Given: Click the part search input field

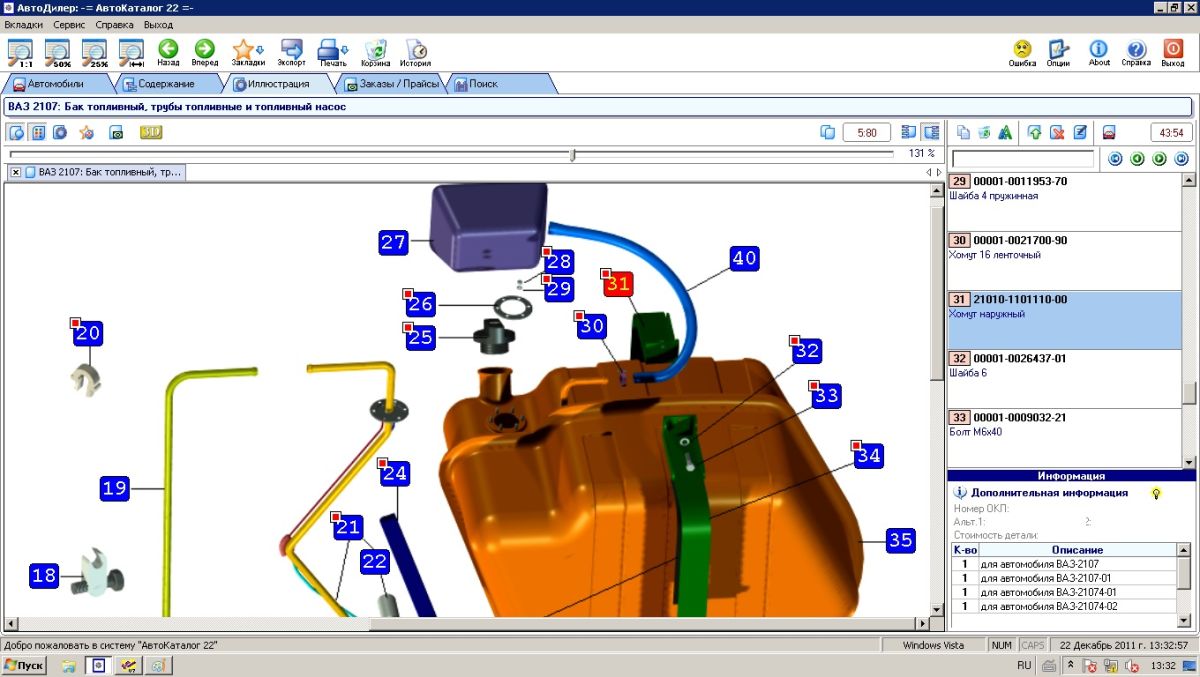Looking at the screenshot, I should coord(1023,159).
